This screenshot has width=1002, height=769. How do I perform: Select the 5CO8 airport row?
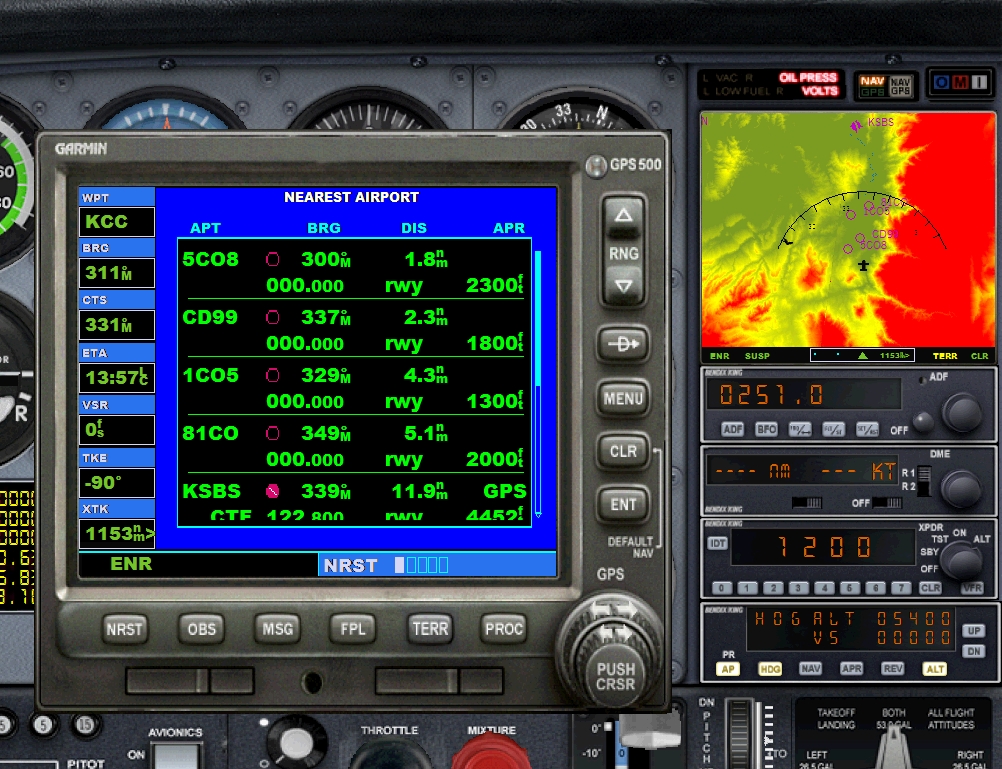pos(354,272)
